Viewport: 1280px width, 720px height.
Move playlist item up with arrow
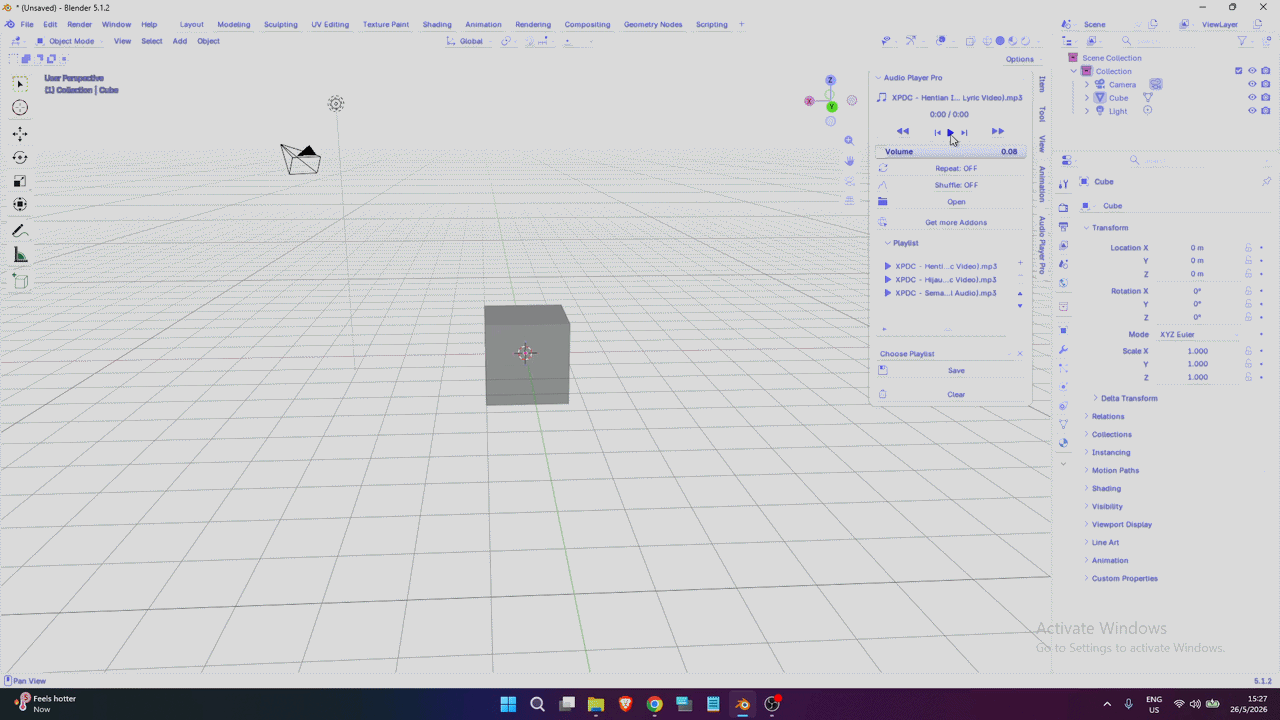pos(1020,294)
